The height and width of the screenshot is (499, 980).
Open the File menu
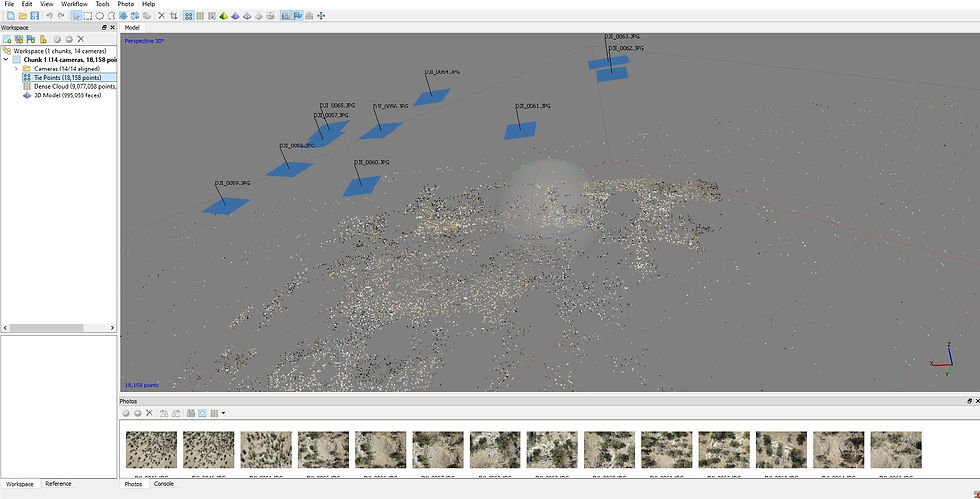[x=9, y=4]
